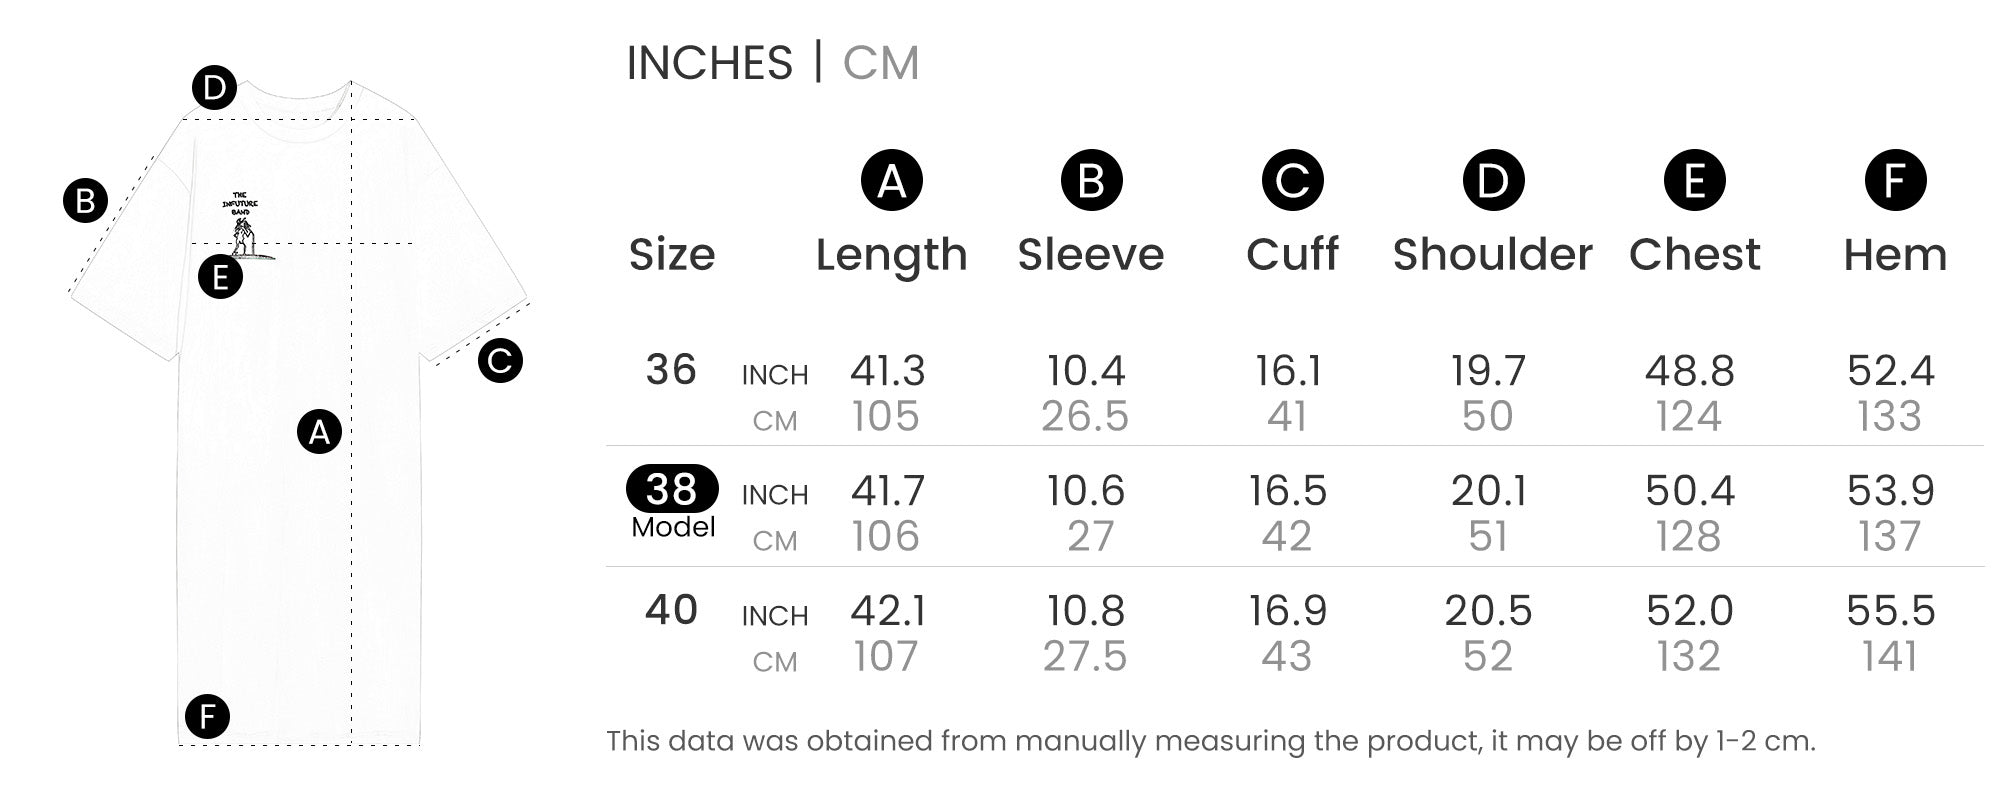This screenshot has width=2000, height=806.
Task: Click the C marker near the cuff
Action: 500,360
